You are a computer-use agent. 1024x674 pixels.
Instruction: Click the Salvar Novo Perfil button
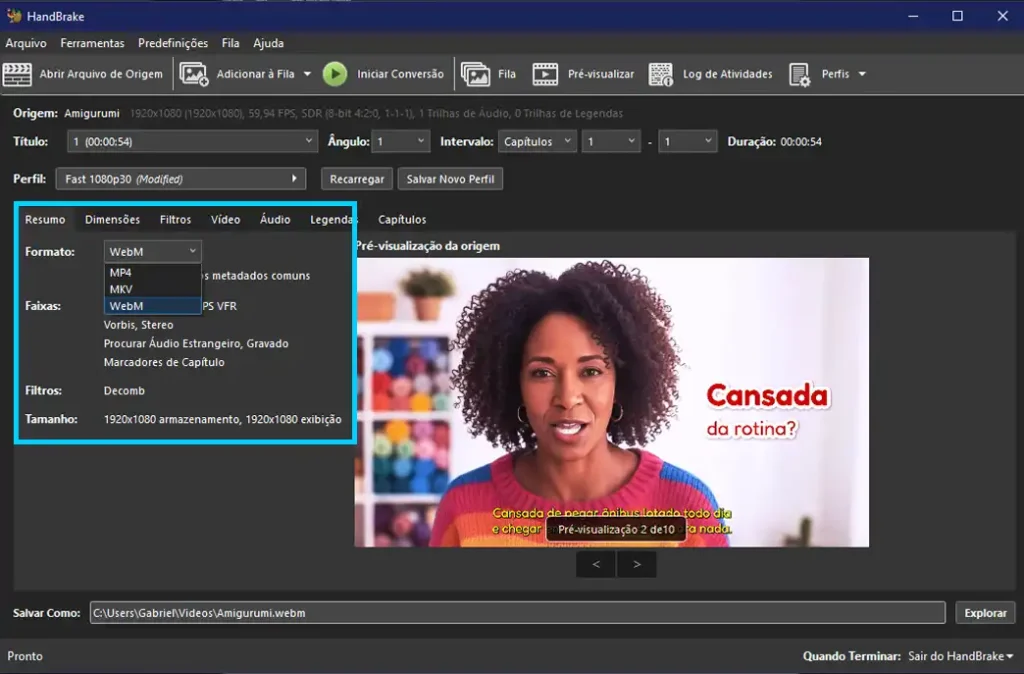pyautogui.click(x=450, y=179)
